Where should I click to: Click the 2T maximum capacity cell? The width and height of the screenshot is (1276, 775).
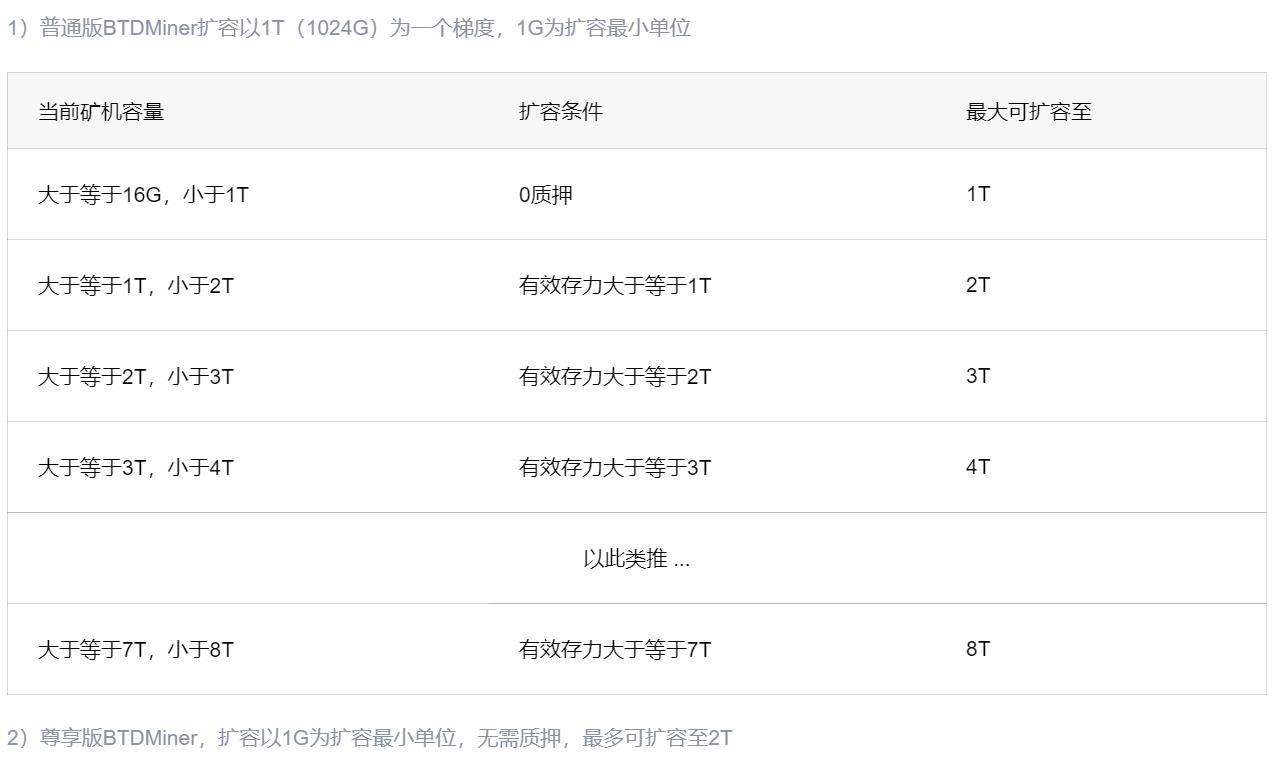[978, 285]
